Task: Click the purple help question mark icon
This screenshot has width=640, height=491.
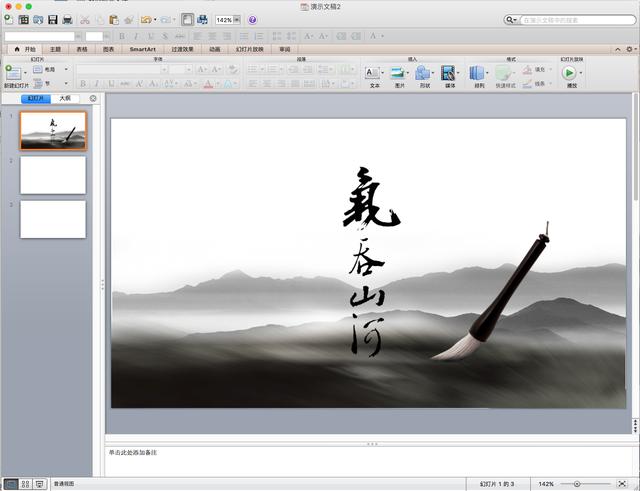Action: pos(252,20)
